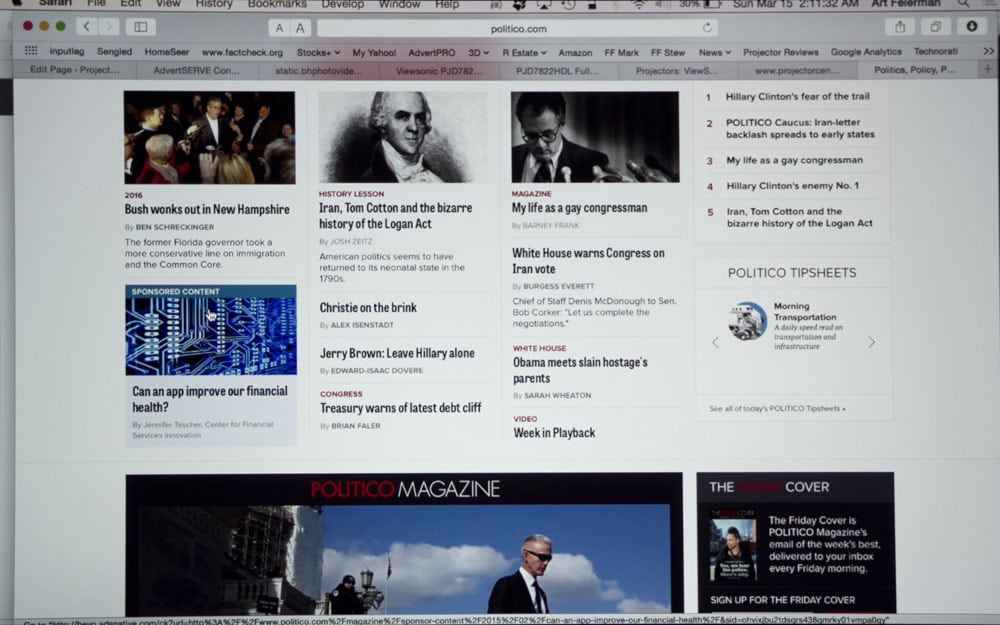The height and width of the screenshot is (625, 1000).
Task: Open the Bookmarks menu
Action: [277, 4]
